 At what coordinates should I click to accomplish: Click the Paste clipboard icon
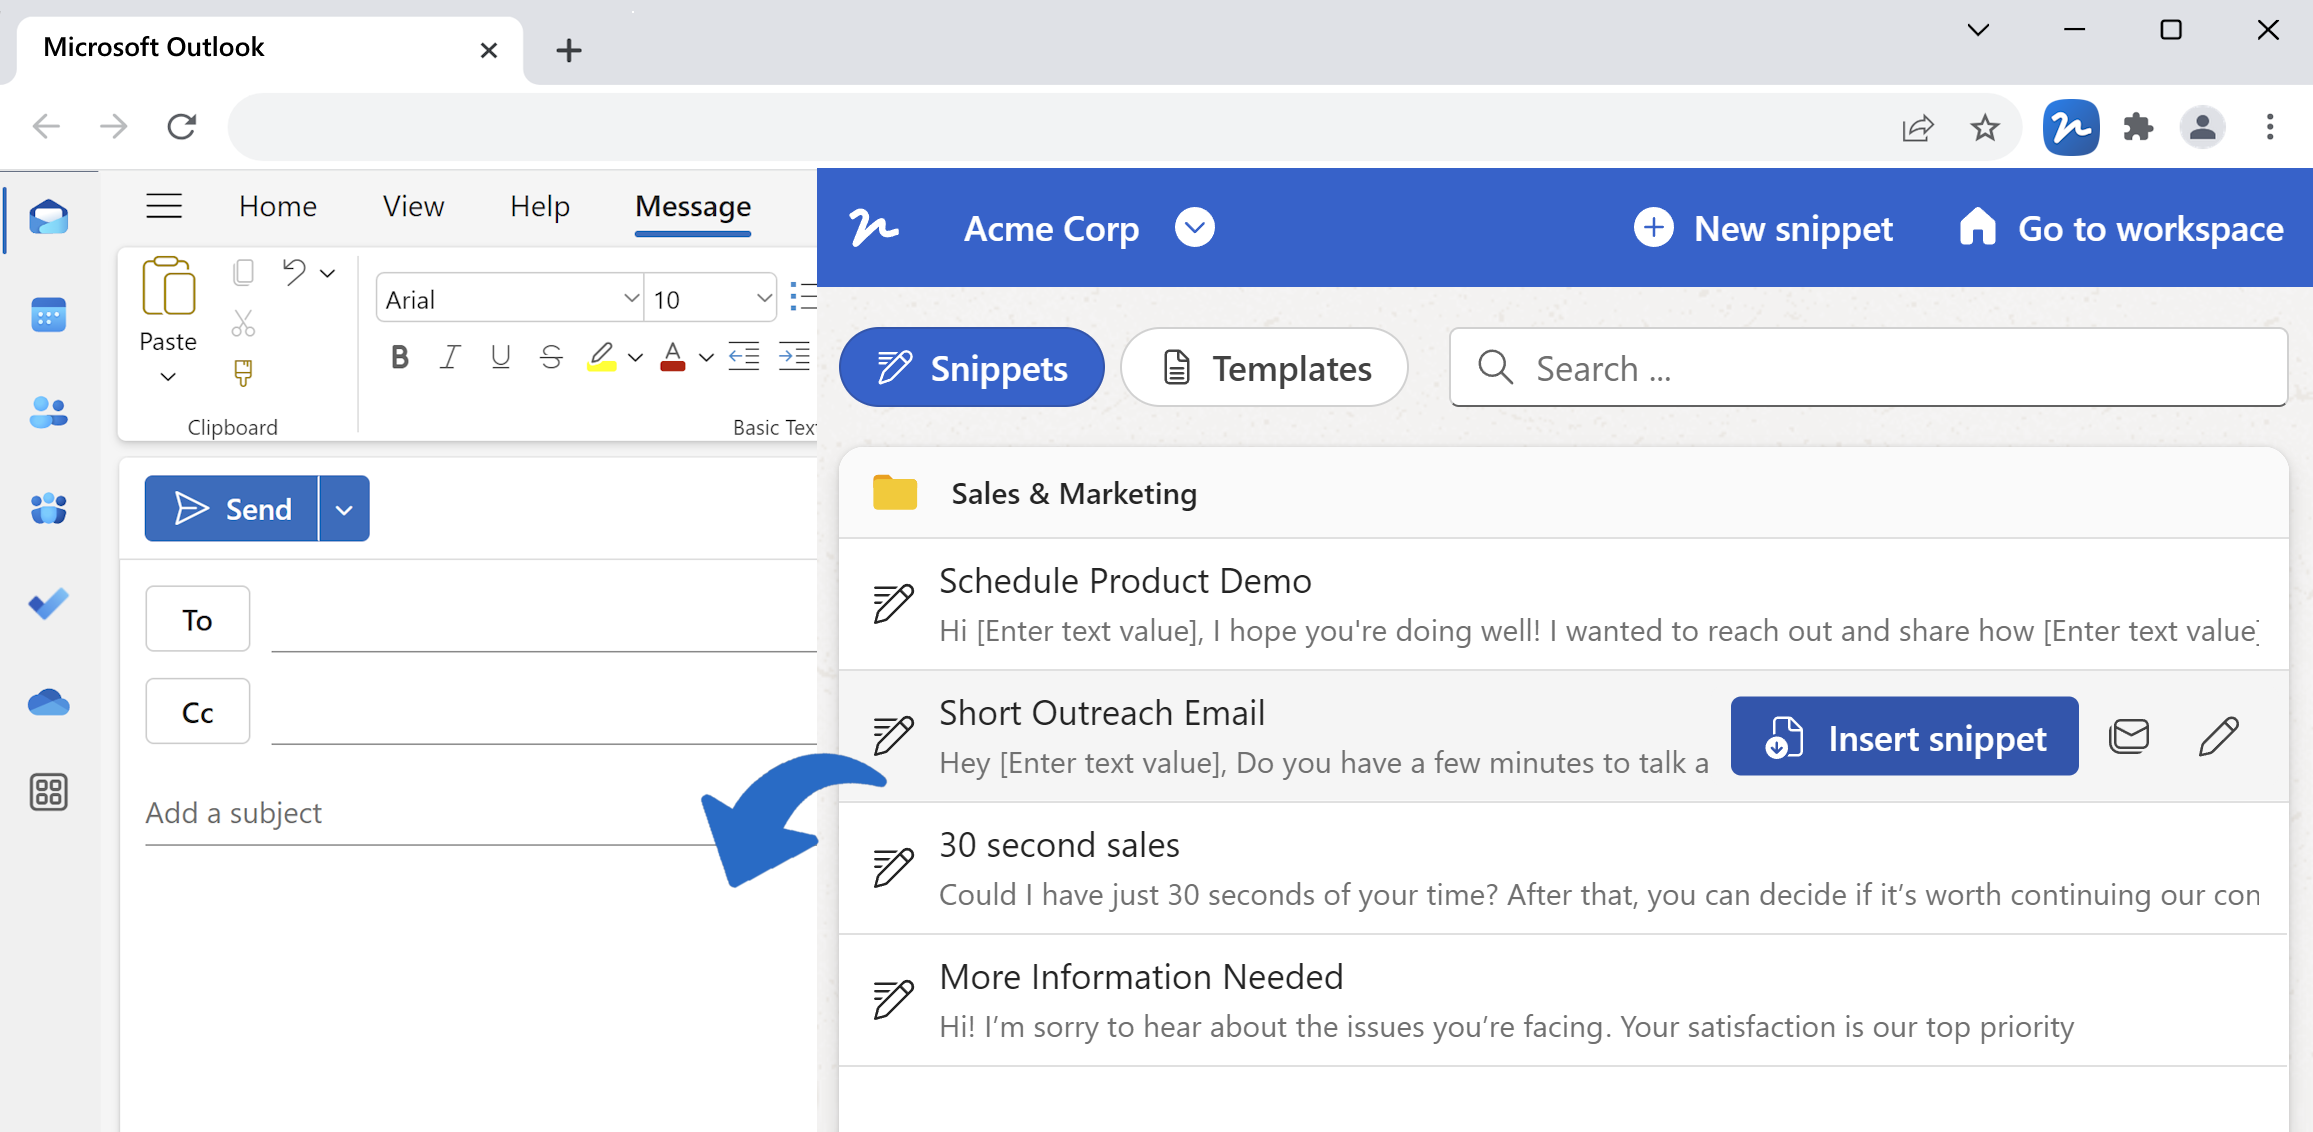point(168,287)
